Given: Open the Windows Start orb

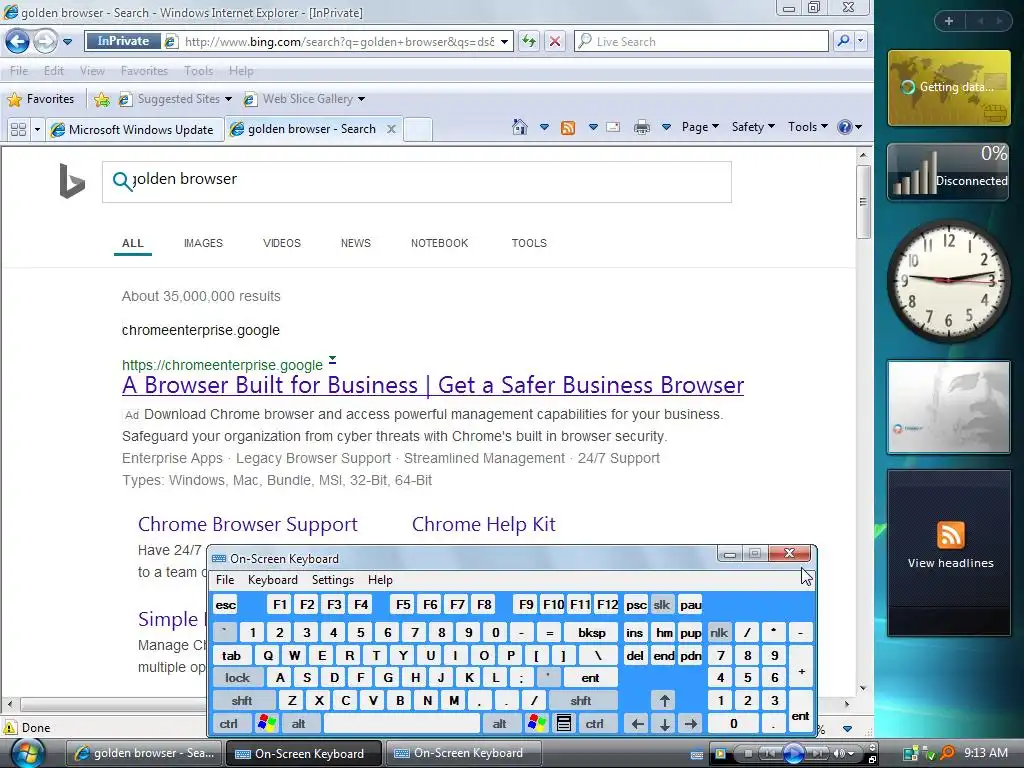Looking at the screenshot, I should click(27, 753).
